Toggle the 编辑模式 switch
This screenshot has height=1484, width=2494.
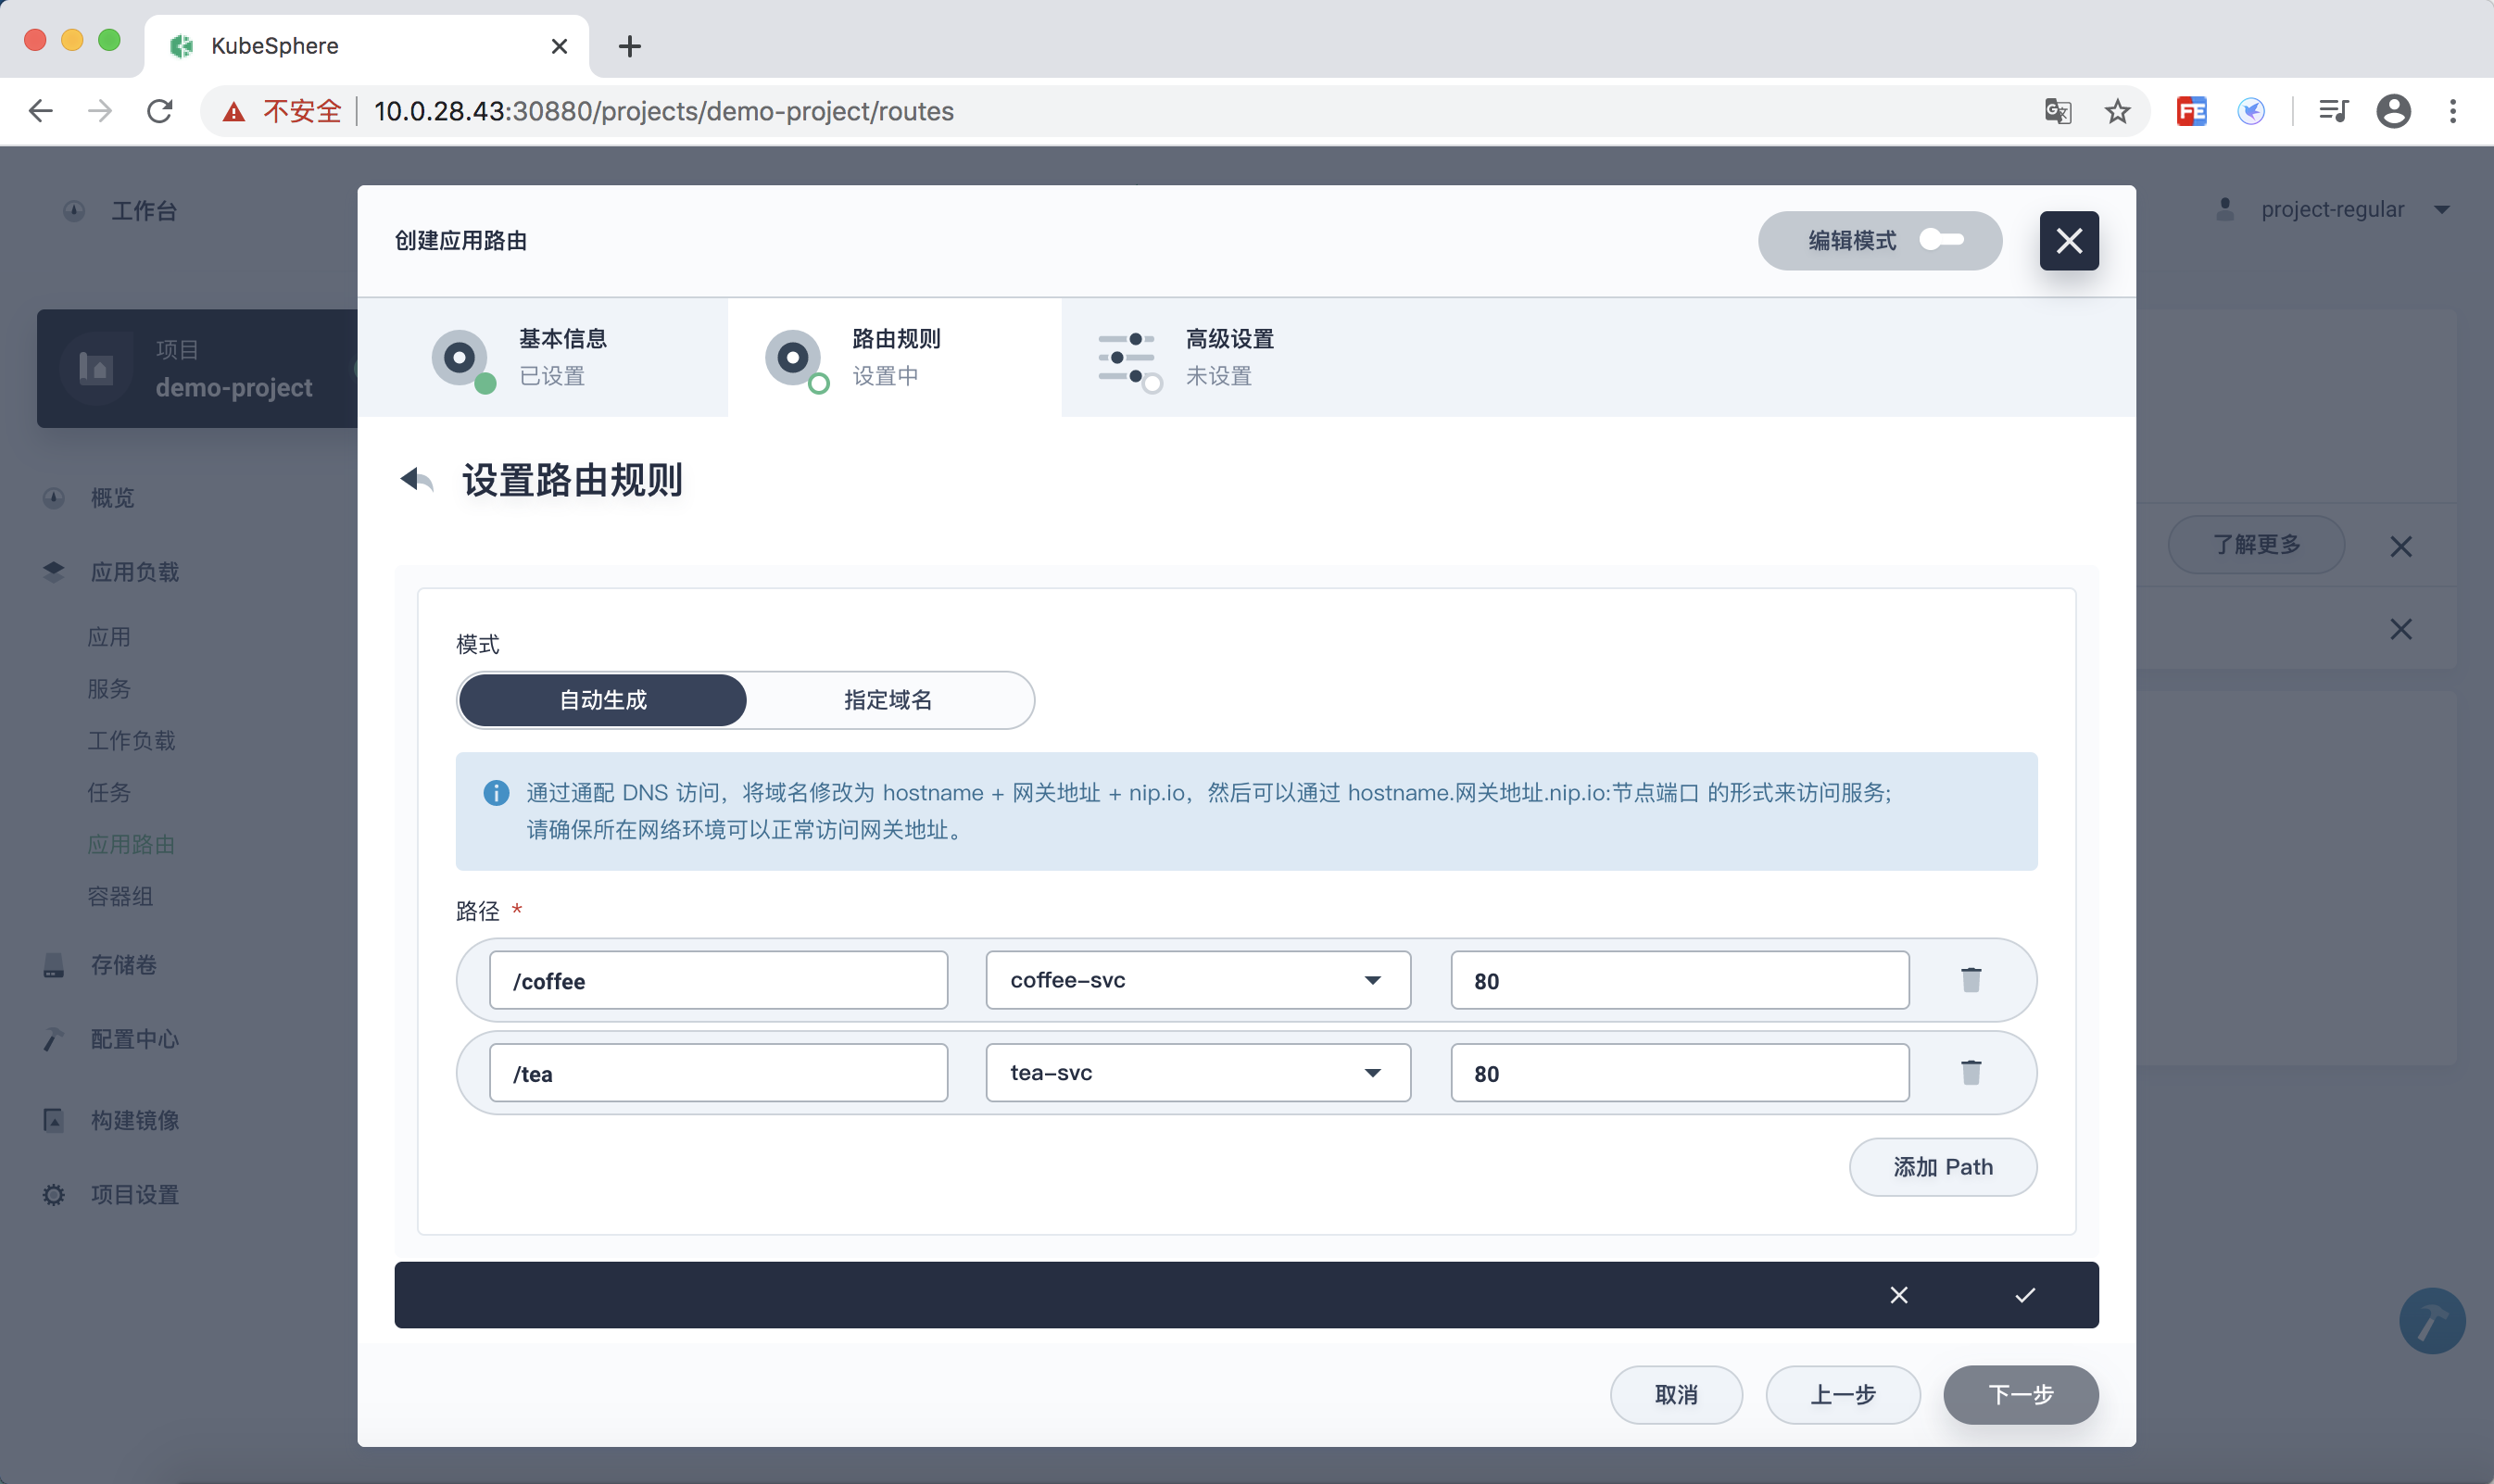pos(1942,240)
